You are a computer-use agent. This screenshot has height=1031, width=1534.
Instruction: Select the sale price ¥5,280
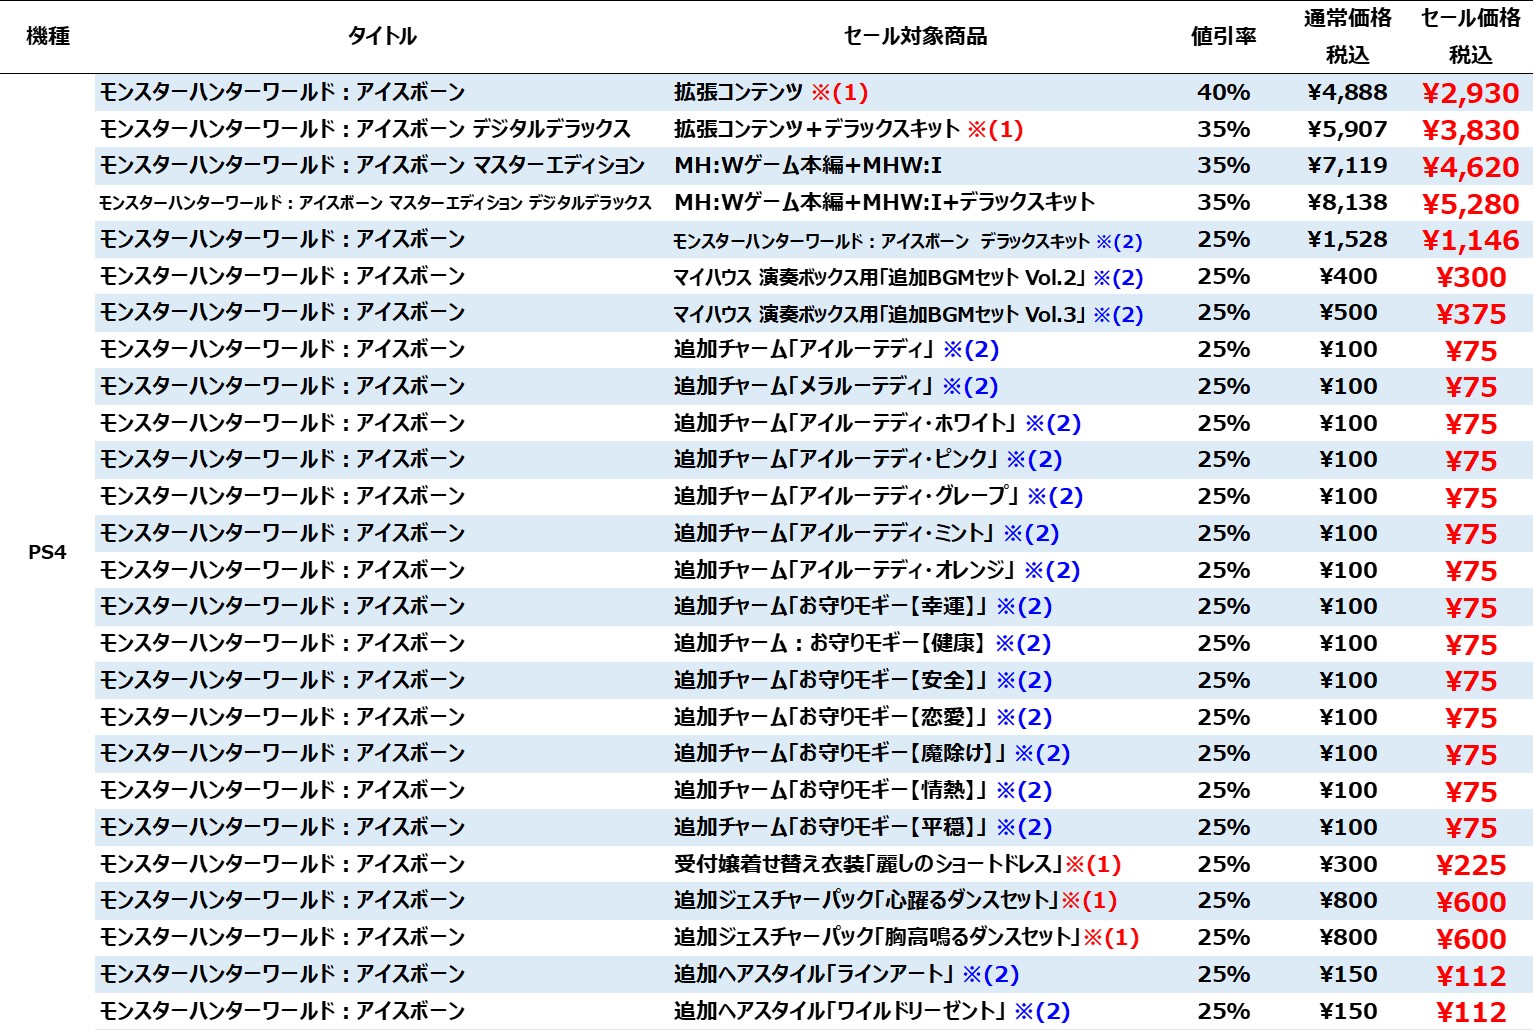pyautogui.click(x=1471, y=204)
